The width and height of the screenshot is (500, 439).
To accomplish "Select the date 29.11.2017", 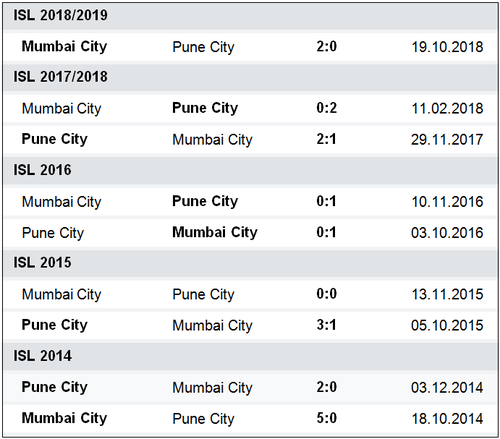I will (x=447, y=140).
